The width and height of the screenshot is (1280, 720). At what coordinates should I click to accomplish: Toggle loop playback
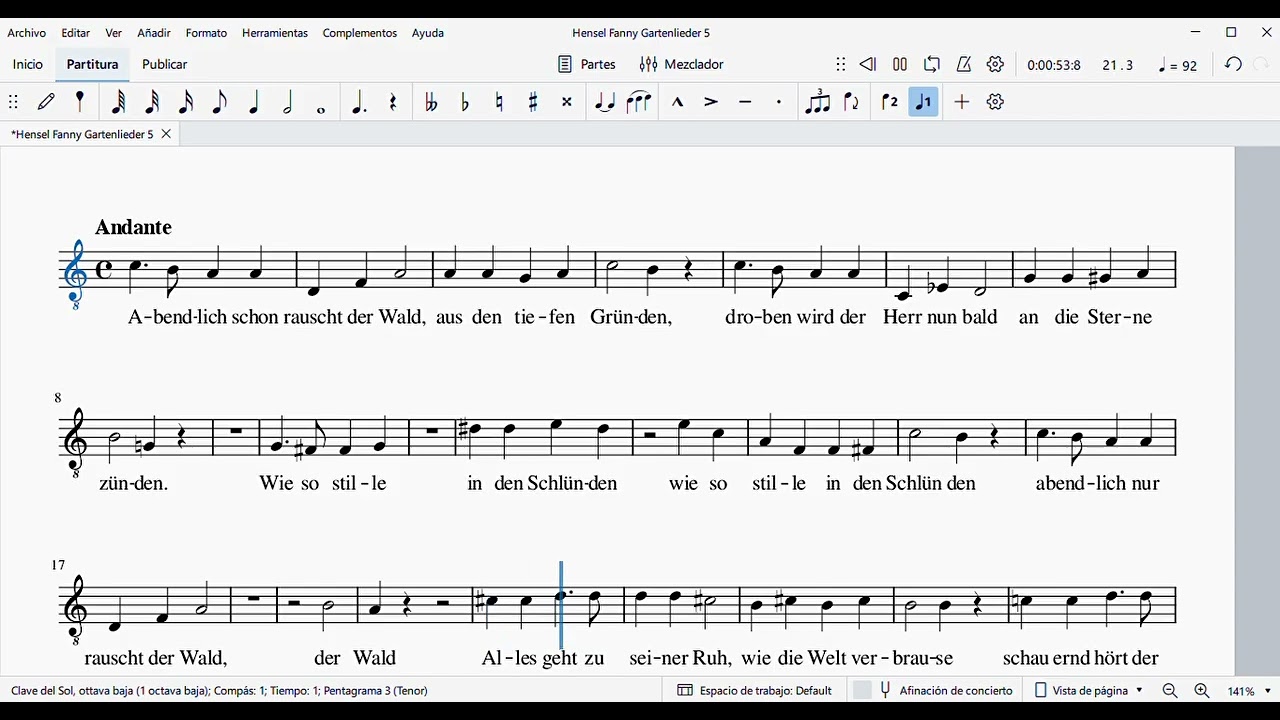click(x=932, y=64)
